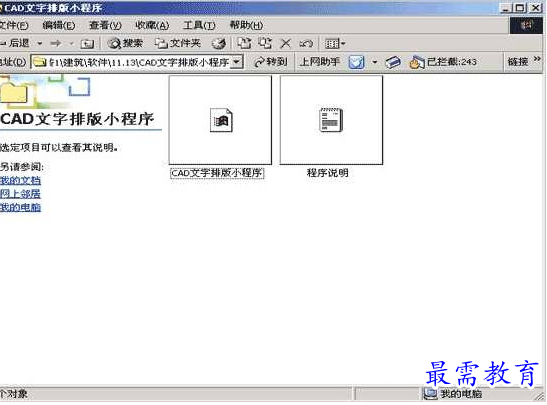Maximize the explorer window
Viewport: 547px width, 405px height.
click(520, 8)
